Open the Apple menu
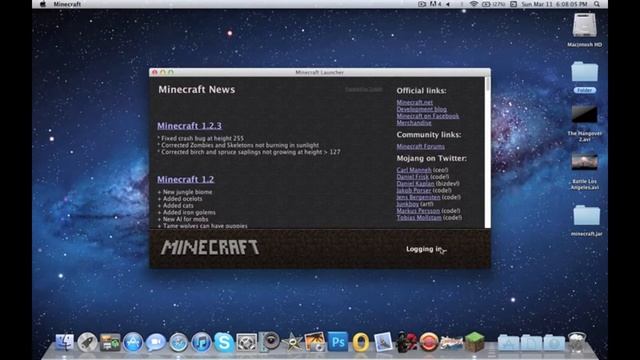 tap(42, 4)
